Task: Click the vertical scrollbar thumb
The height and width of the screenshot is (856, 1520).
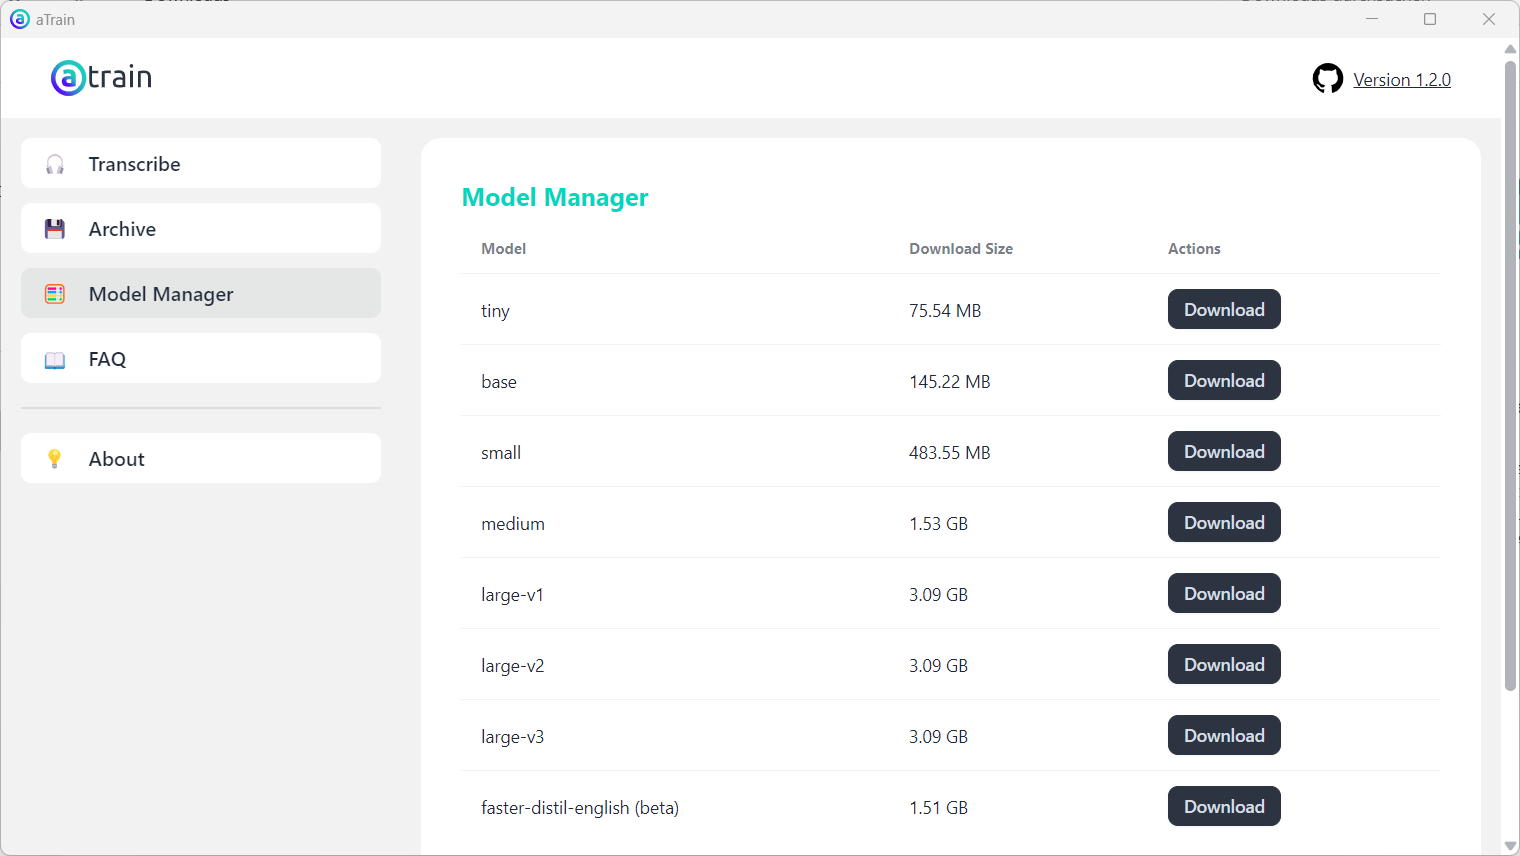Action: click(x=1510, y=375)
